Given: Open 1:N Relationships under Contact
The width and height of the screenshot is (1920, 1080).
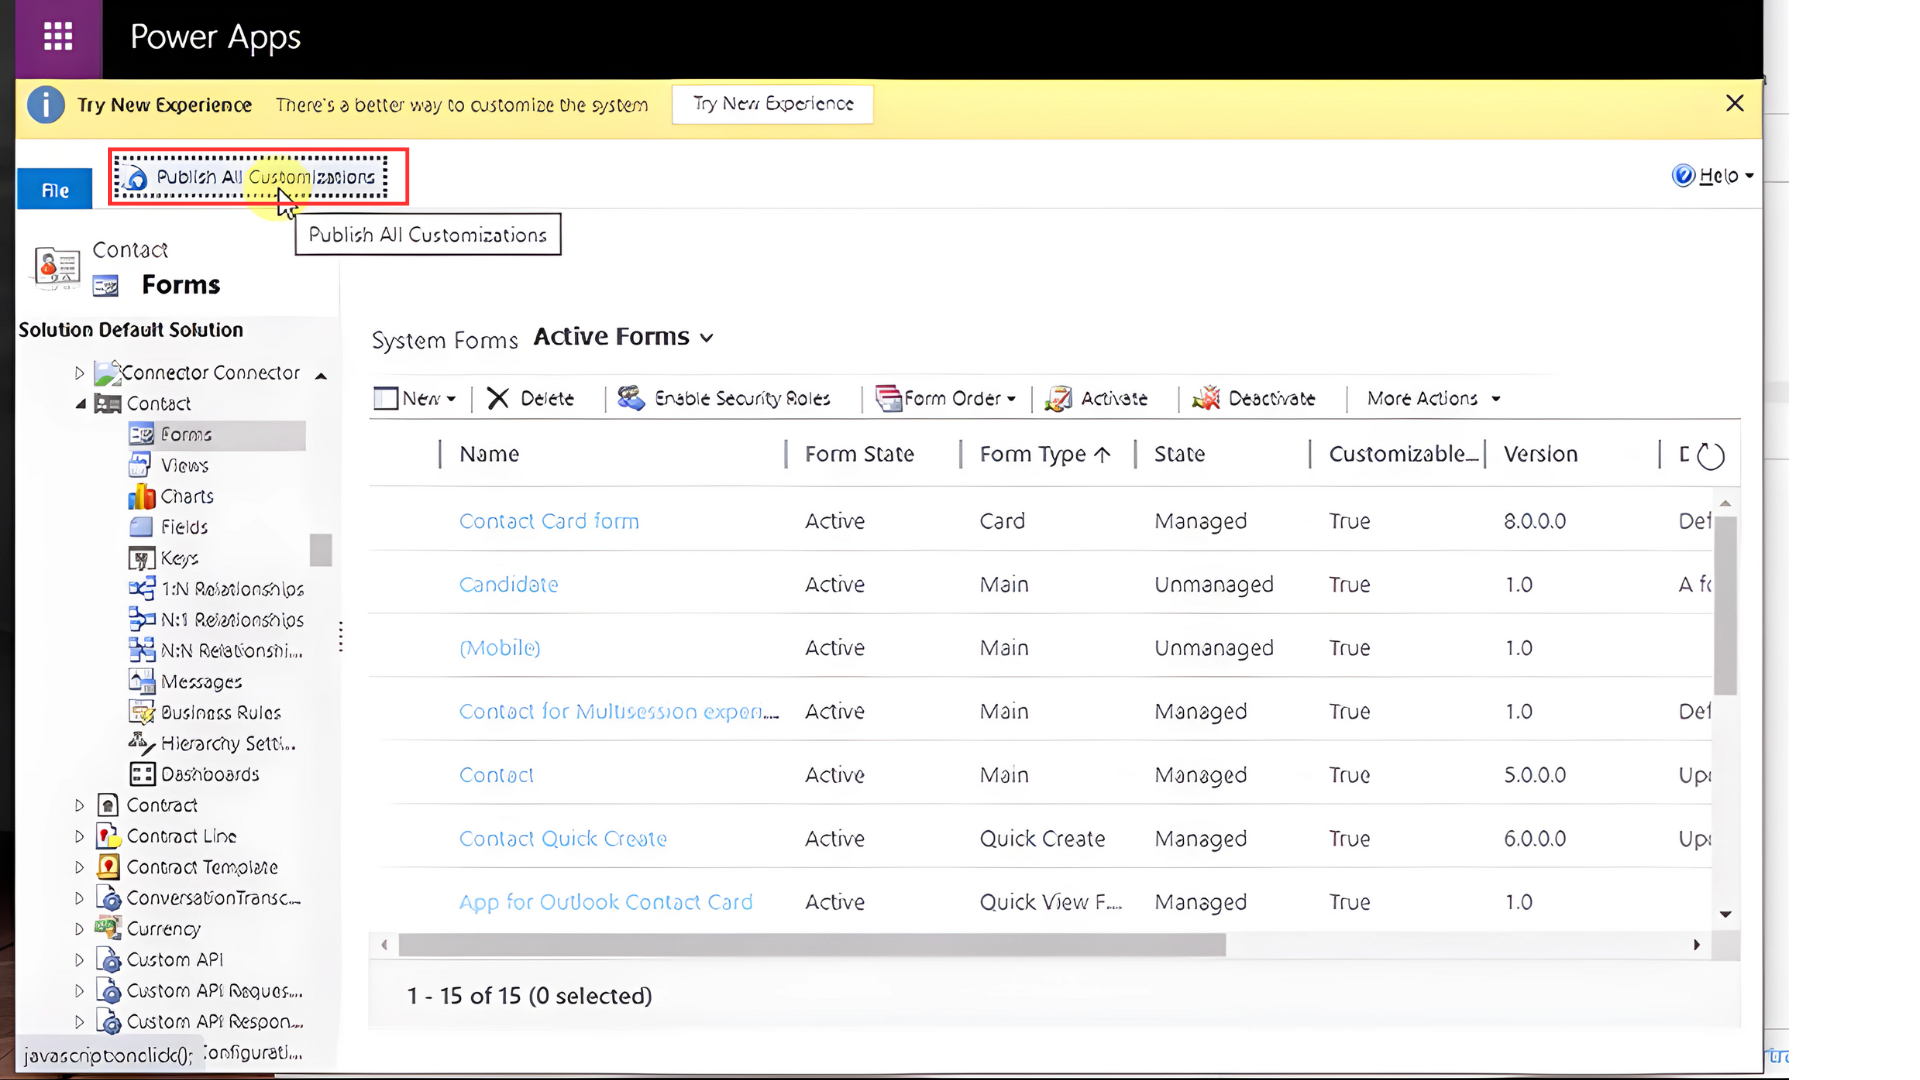Looking at the screenshot, I should click(x=232, y=589).
